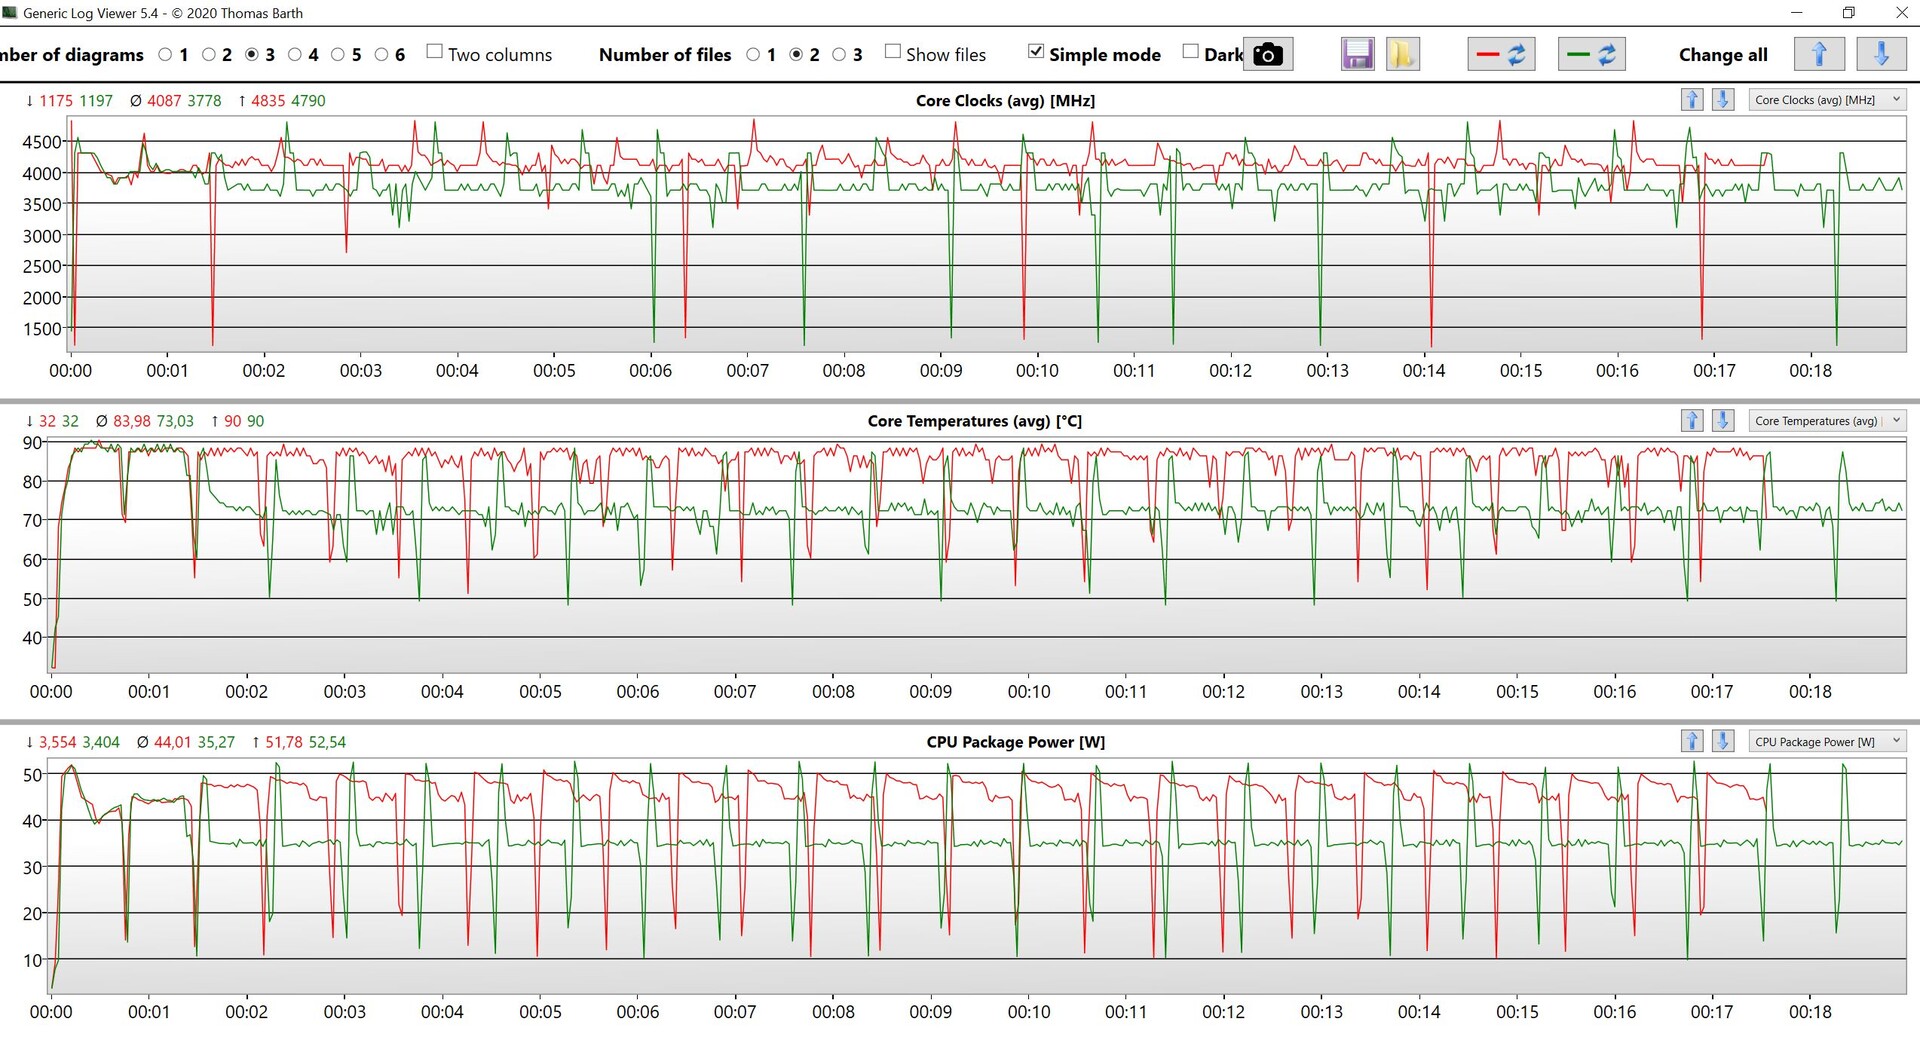
Task: Click up arrow beside Core Clocks dropdown
Action: pos(1692,100)
